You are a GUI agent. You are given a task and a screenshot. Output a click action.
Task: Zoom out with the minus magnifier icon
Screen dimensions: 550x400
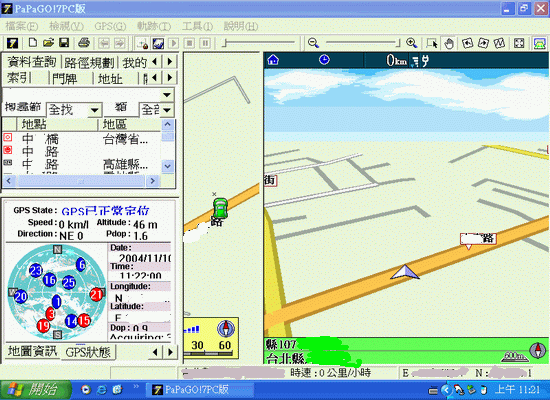313,43
